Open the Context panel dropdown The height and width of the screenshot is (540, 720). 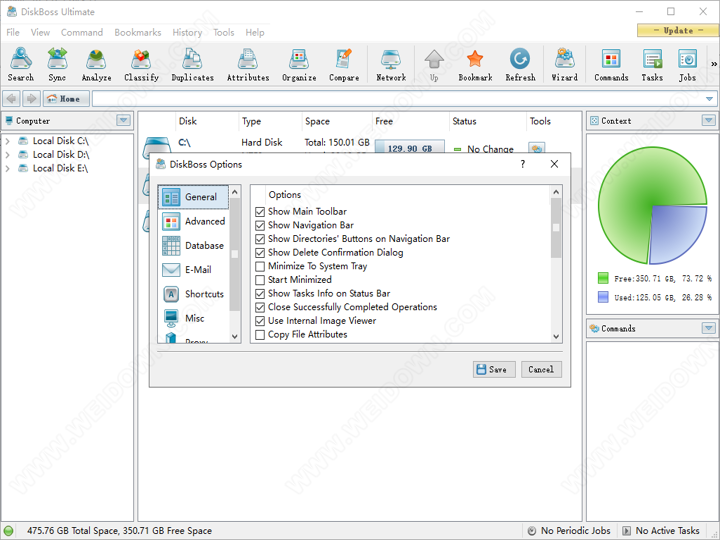point(709,121)
